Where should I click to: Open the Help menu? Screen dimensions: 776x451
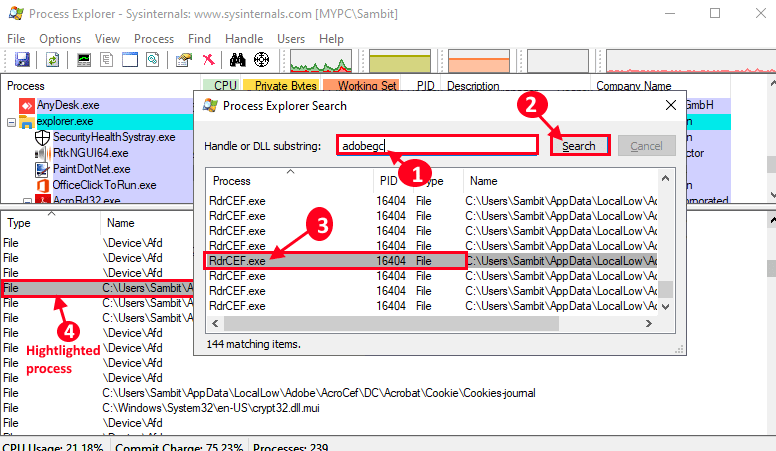tap(331, 39)
